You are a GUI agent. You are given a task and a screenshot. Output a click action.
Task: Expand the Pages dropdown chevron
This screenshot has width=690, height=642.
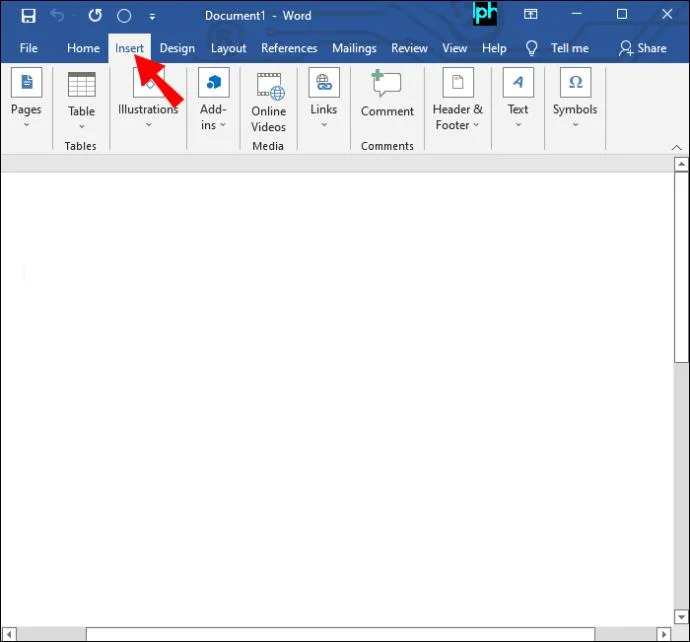(x=26, y=125)
